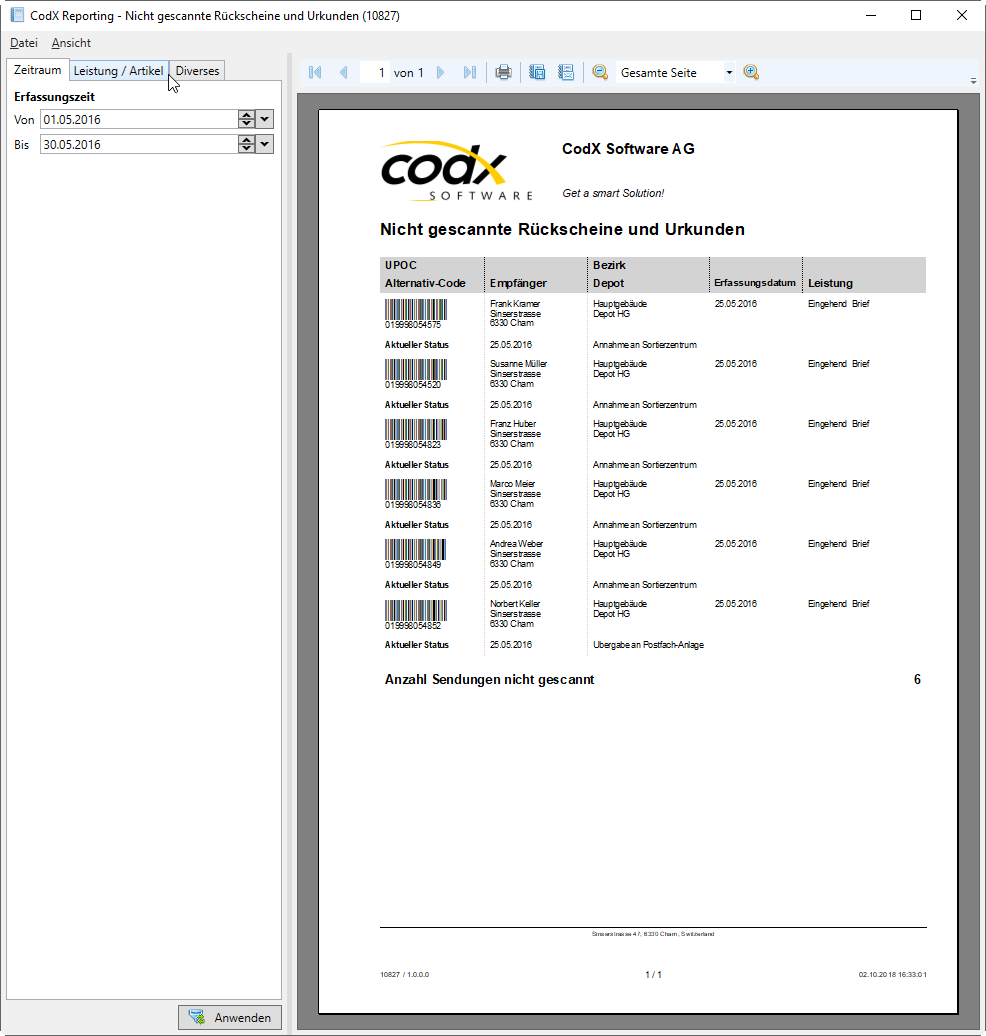986x1036 pixels.
Task: Zoom in using the plus magnifier
Action: [x=751, y=73]
